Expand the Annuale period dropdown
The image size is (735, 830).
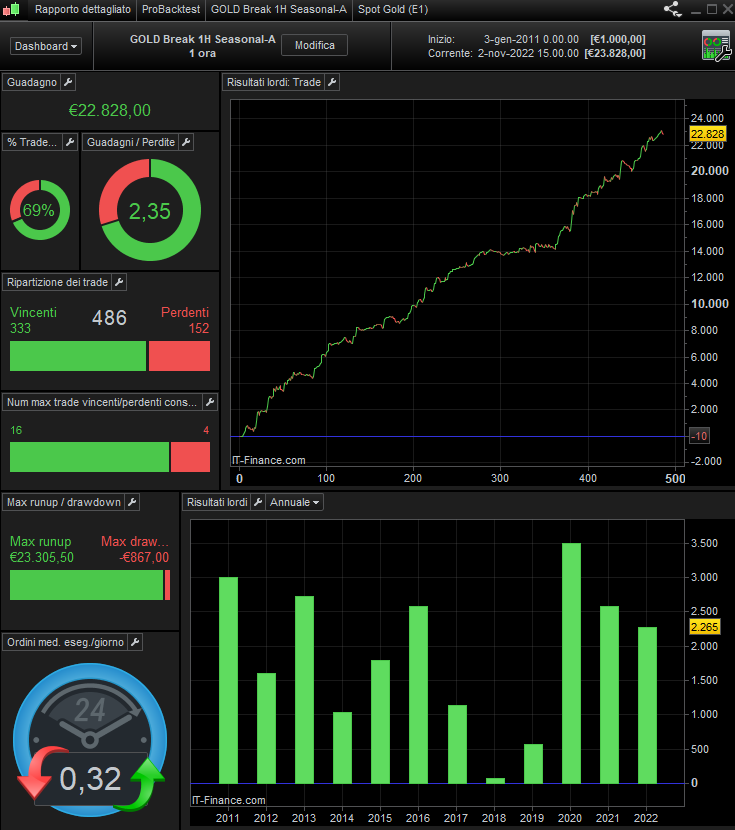click(x=294, y=502)
